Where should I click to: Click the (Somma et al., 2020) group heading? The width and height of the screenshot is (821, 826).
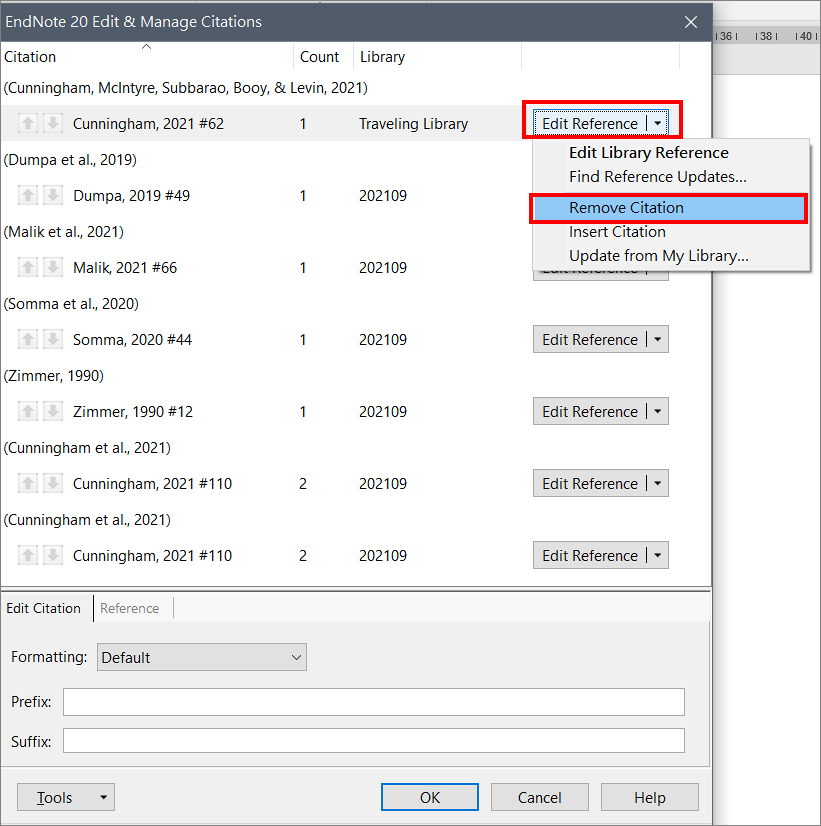(71, 303)
